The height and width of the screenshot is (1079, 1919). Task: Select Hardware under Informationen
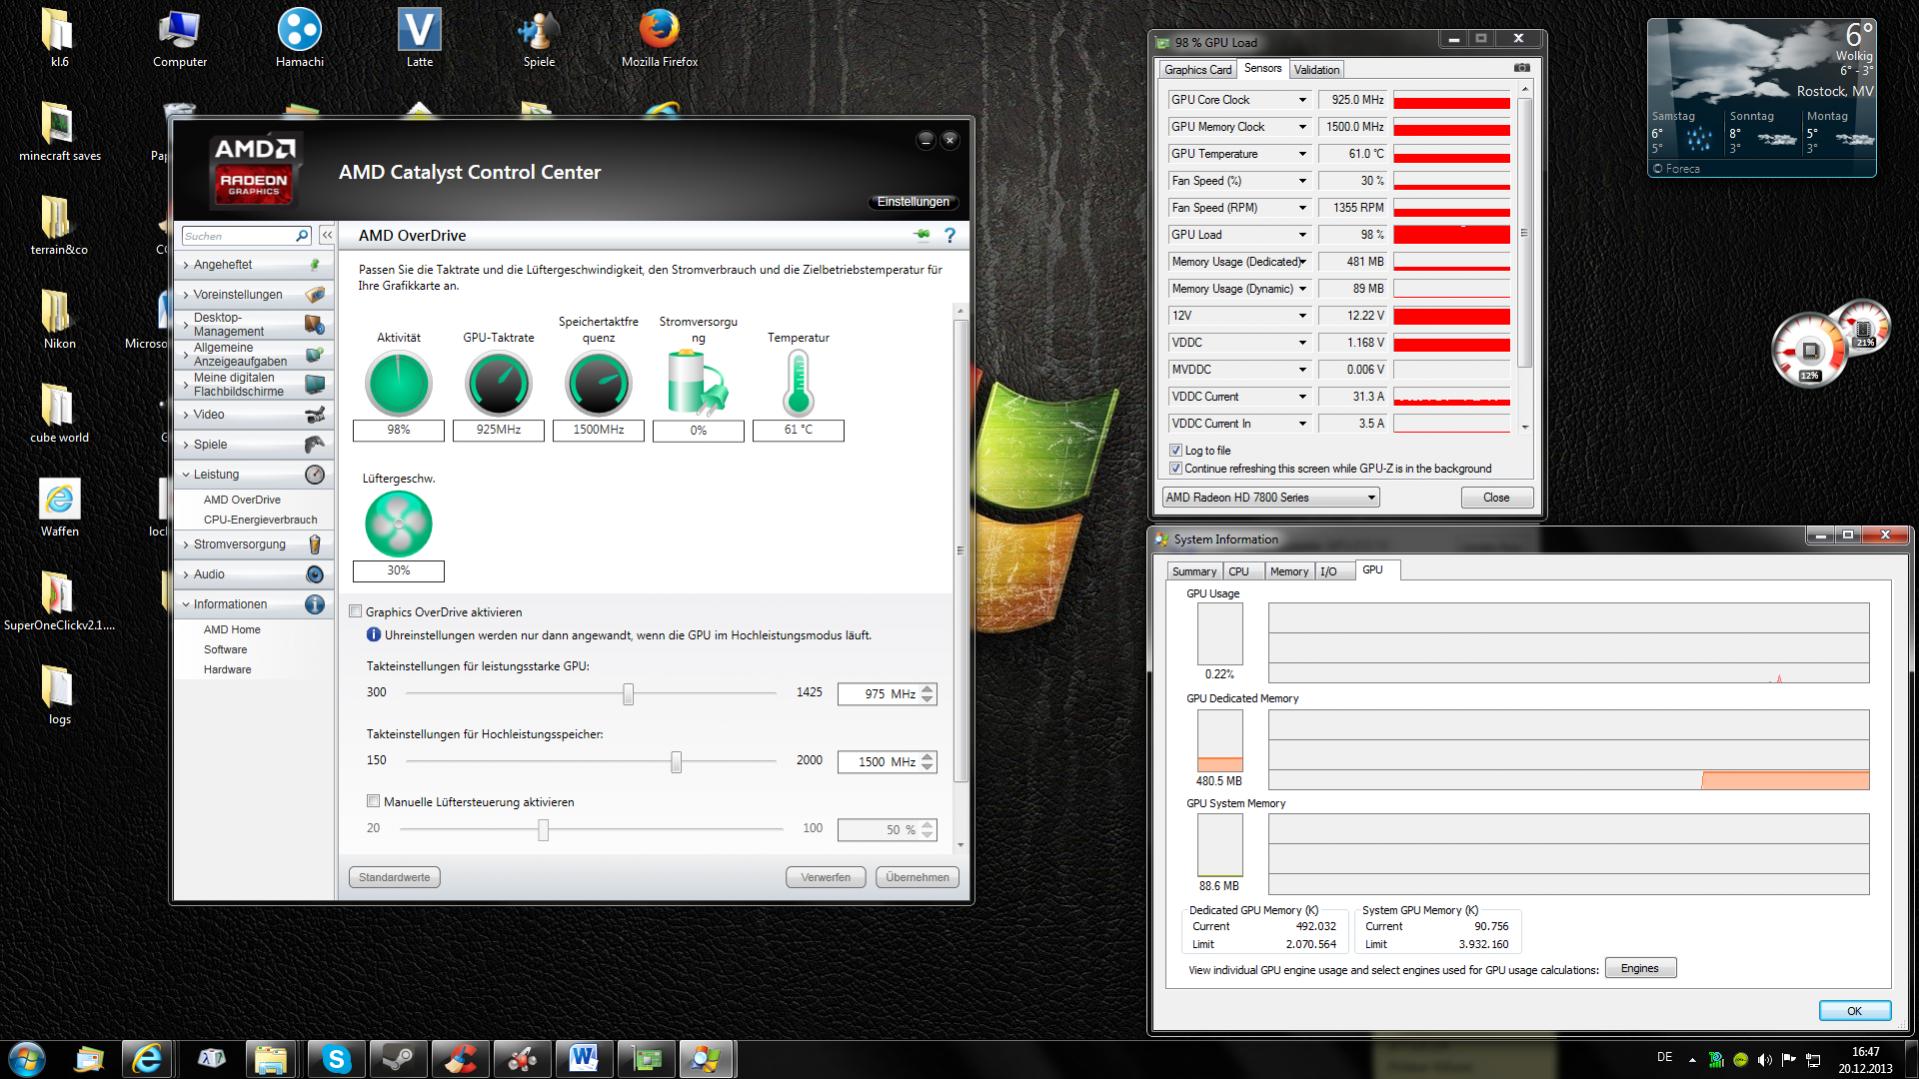[x=227, y=670]
